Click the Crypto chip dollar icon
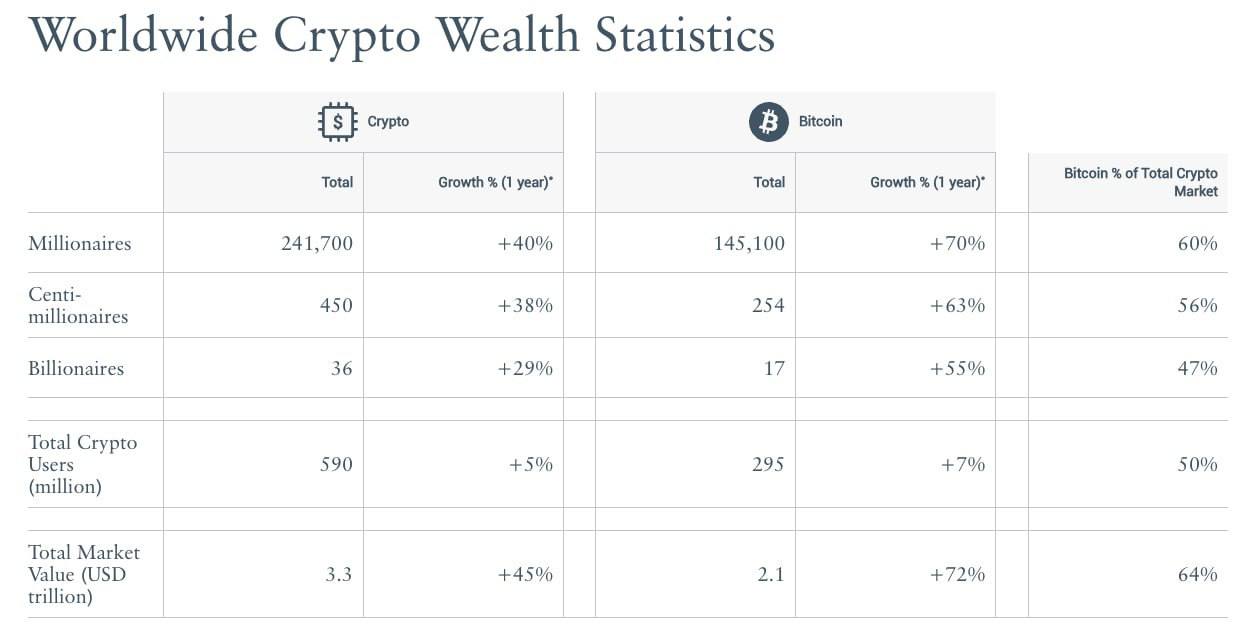The height and width of the screenshot is (638, 1243). click(x=338, y=121)
